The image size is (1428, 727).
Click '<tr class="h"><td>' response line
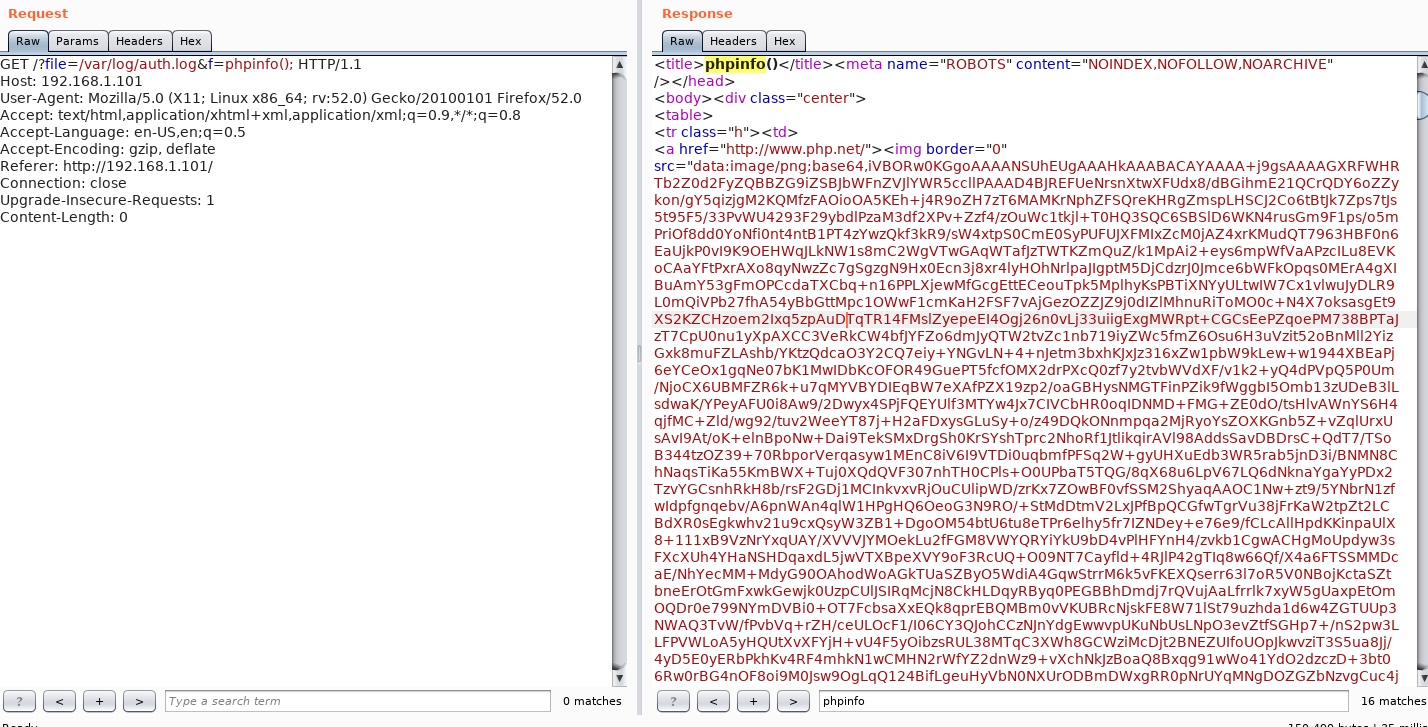click(726, 132)
